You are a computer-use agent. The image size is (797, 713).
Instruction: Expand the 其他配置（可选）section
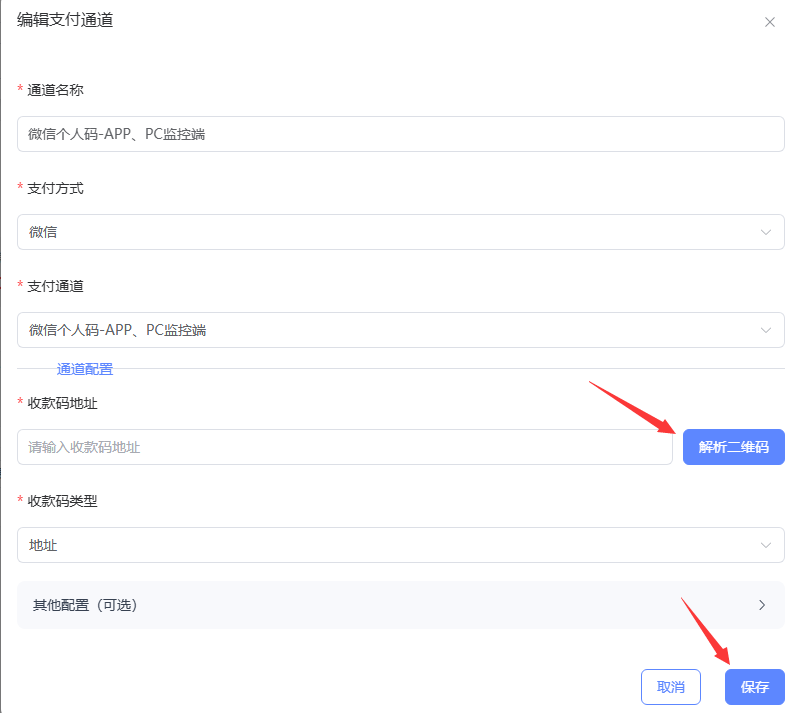[x=401, y=605]
